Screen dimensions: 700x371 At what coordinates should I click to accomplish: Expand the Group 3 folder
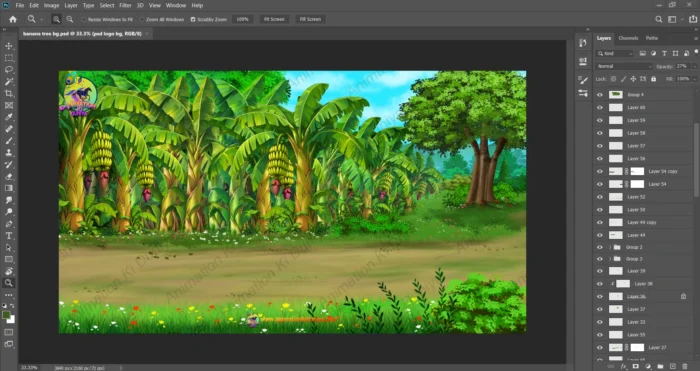click(610, 259)
